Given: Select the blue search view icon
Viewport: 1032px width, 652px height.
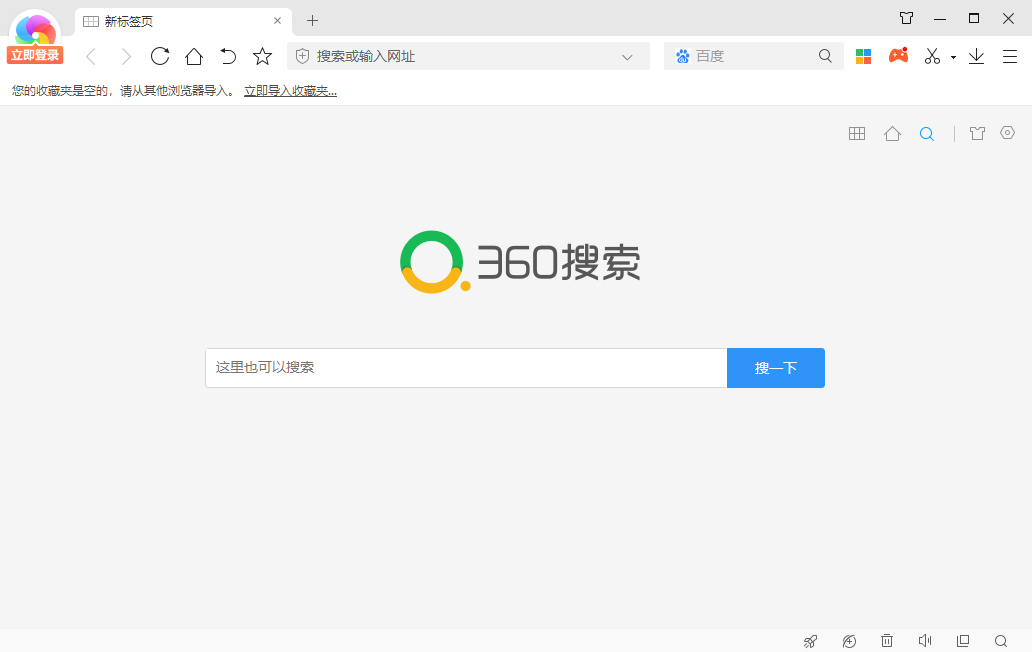Looking at the screenshot, I should point(927,134).
